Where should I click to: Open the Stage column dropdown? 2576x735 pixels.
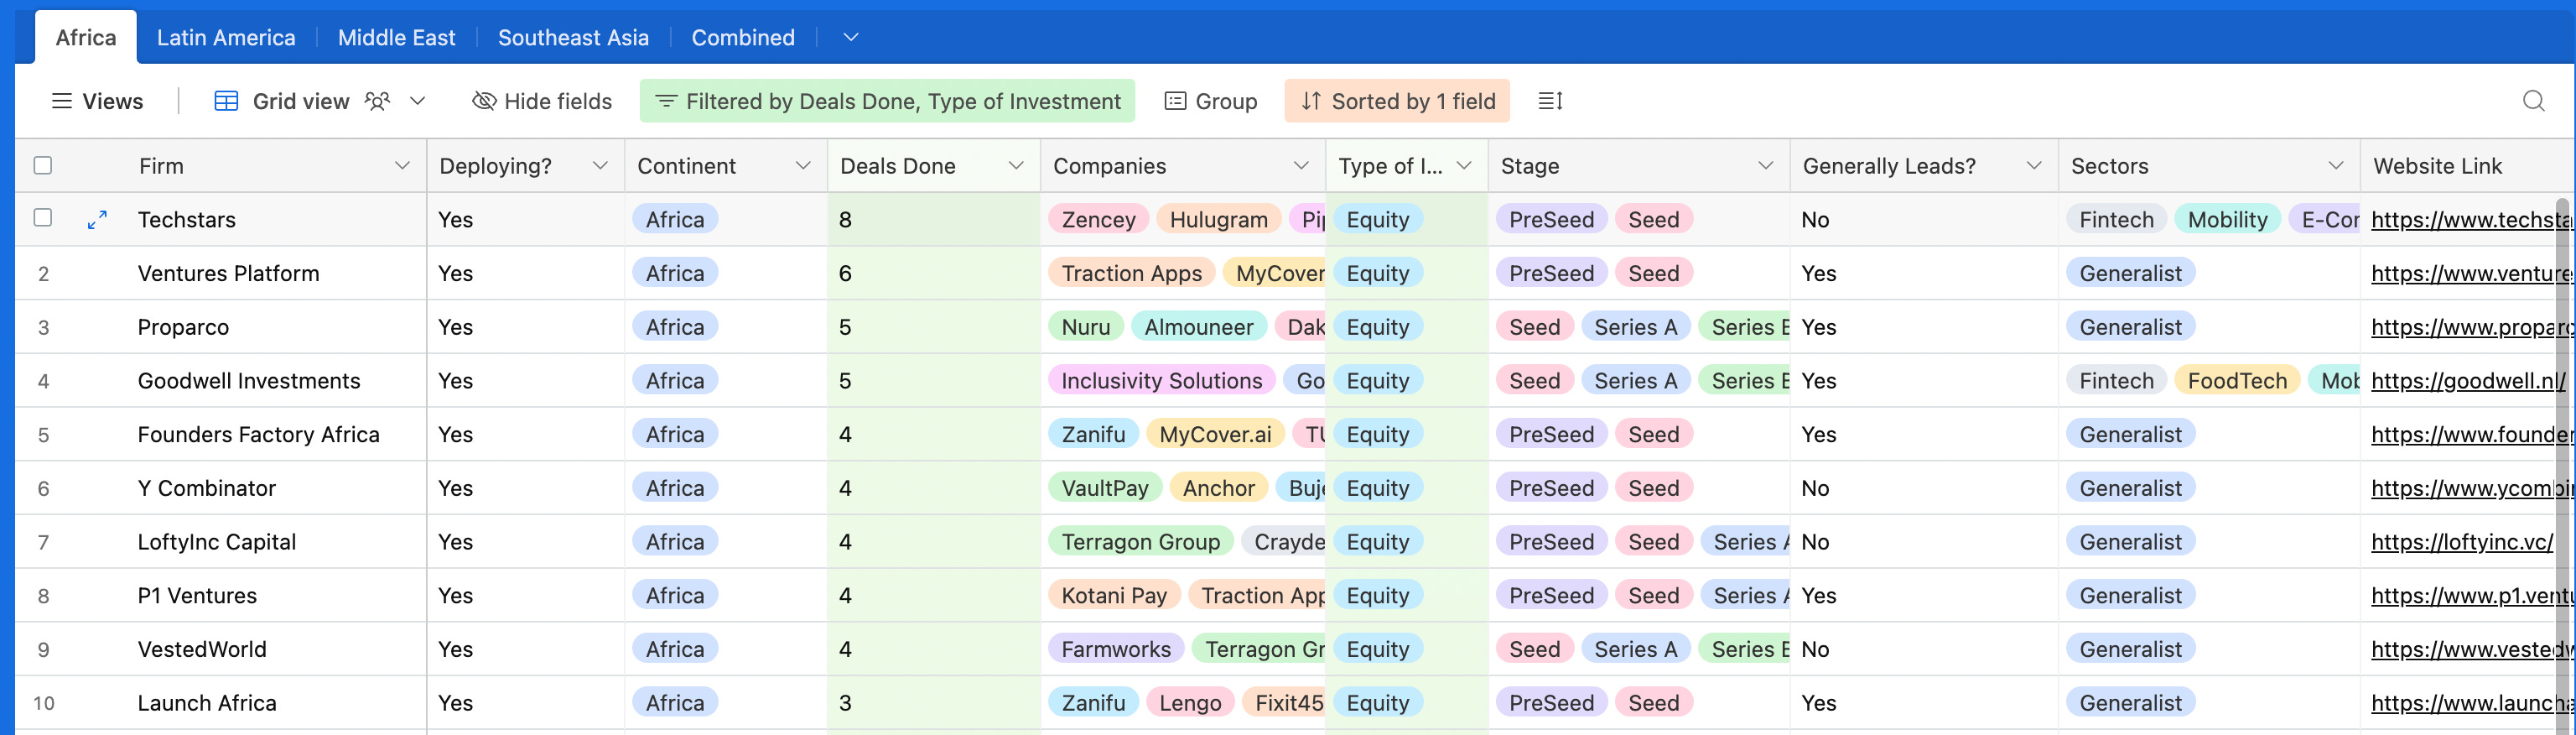(1766, 166)
